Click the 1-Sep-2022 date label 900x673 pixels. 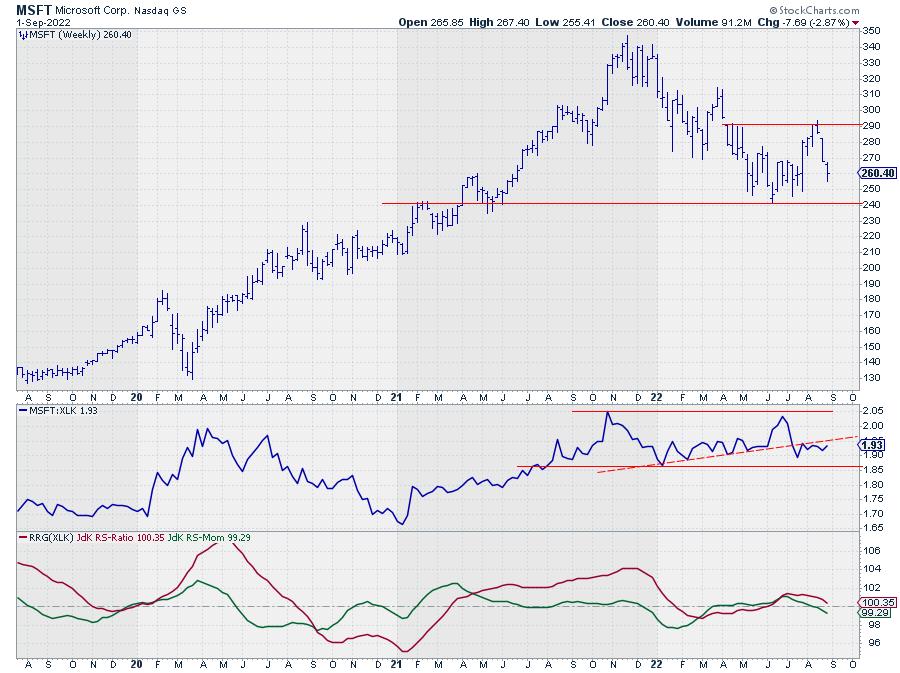click(44, 22)
